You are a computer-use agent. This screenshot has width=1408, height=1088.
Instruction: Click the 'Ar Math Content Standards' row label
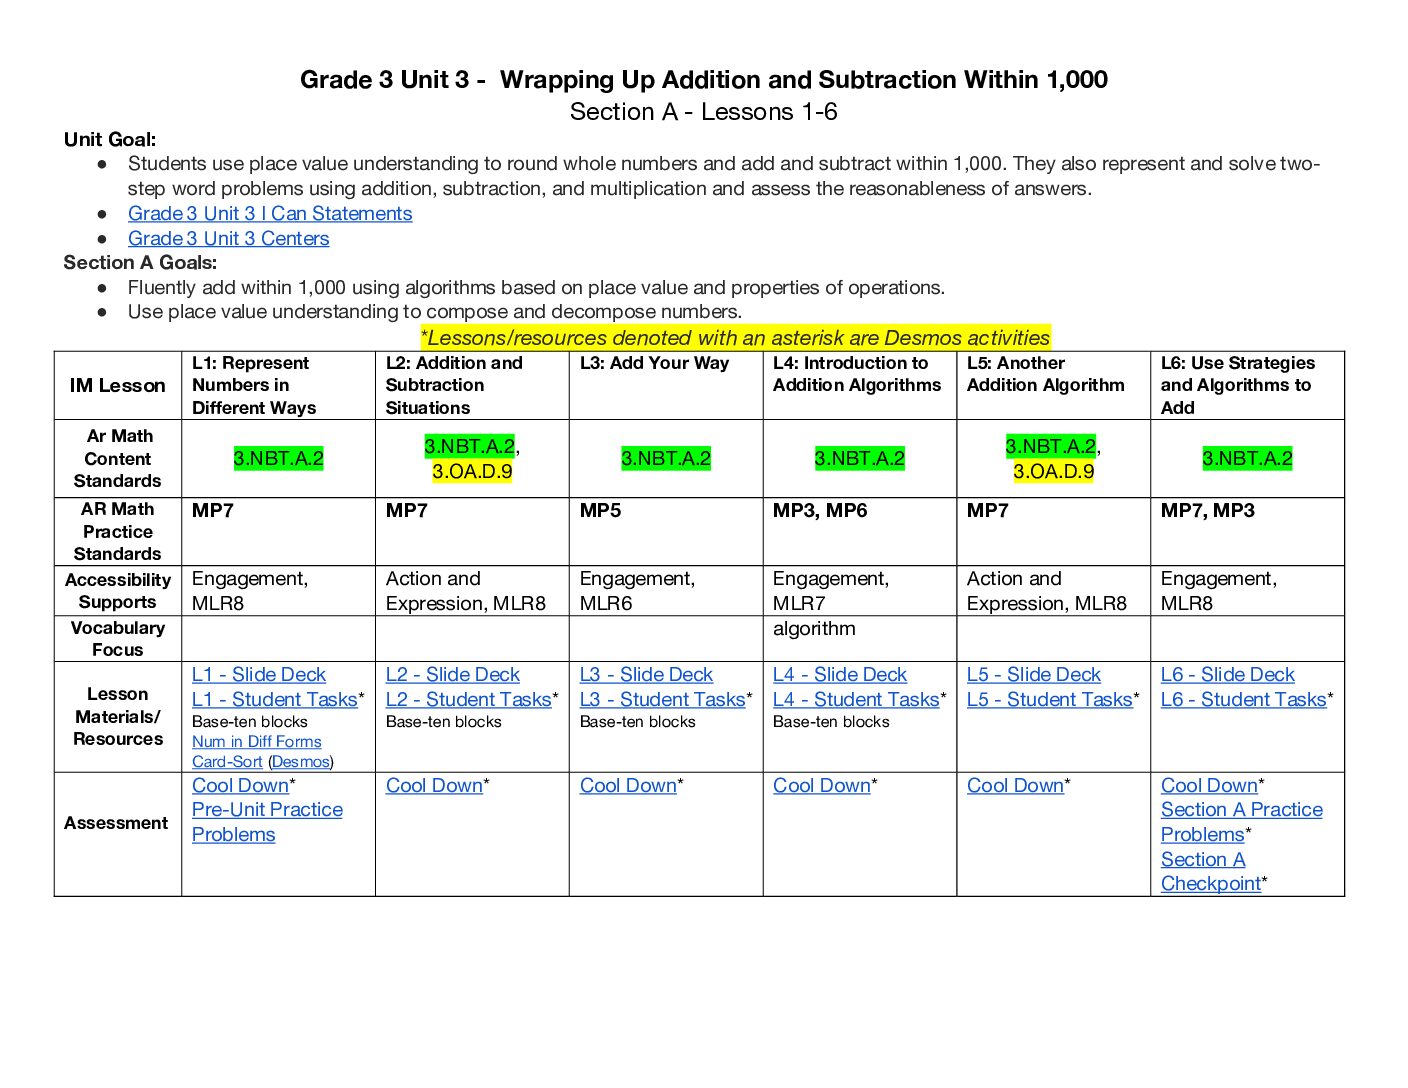118,459
